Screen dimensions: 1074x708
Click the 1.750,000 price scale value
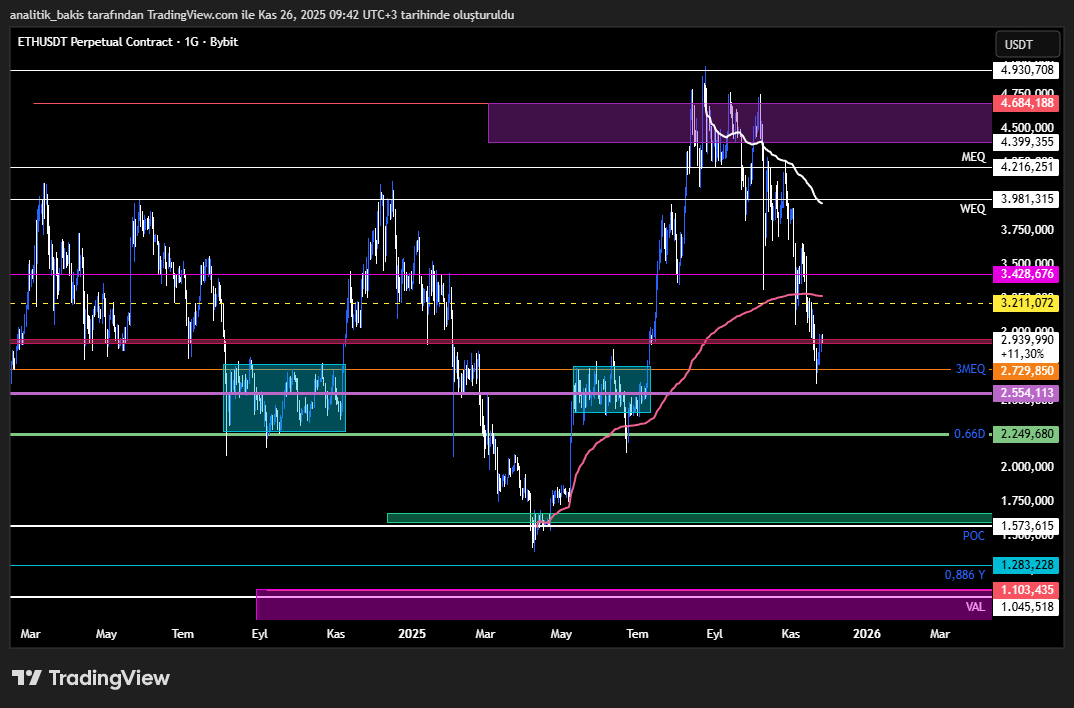[1027, 501]
